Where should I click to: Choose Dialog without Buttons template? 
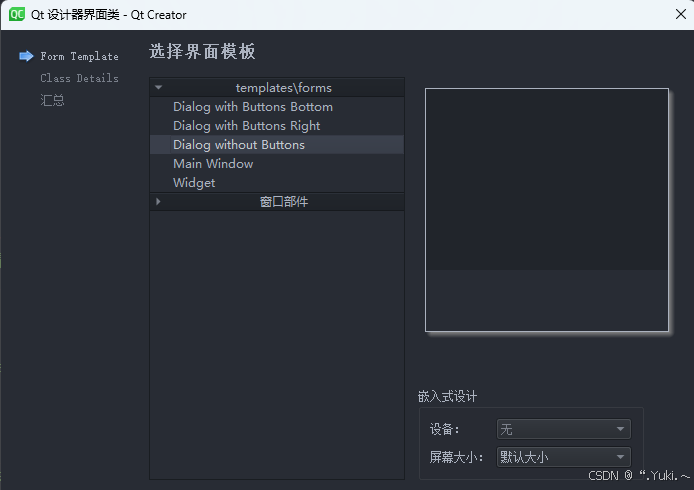[277, 145]
